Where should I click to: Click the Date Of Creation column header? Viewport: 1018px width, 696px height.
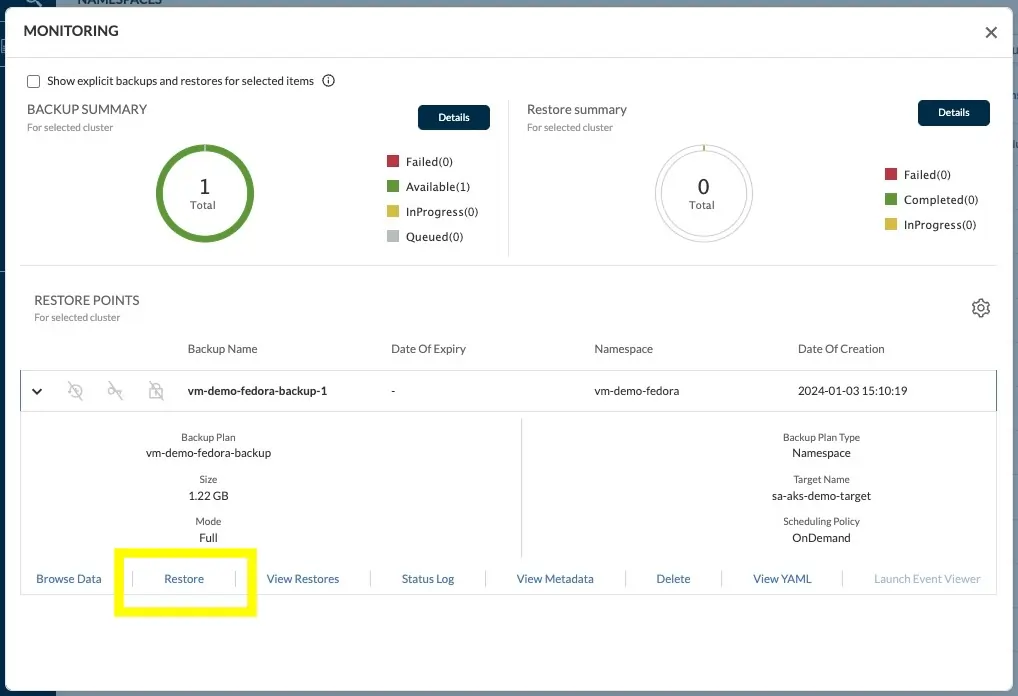841,349
